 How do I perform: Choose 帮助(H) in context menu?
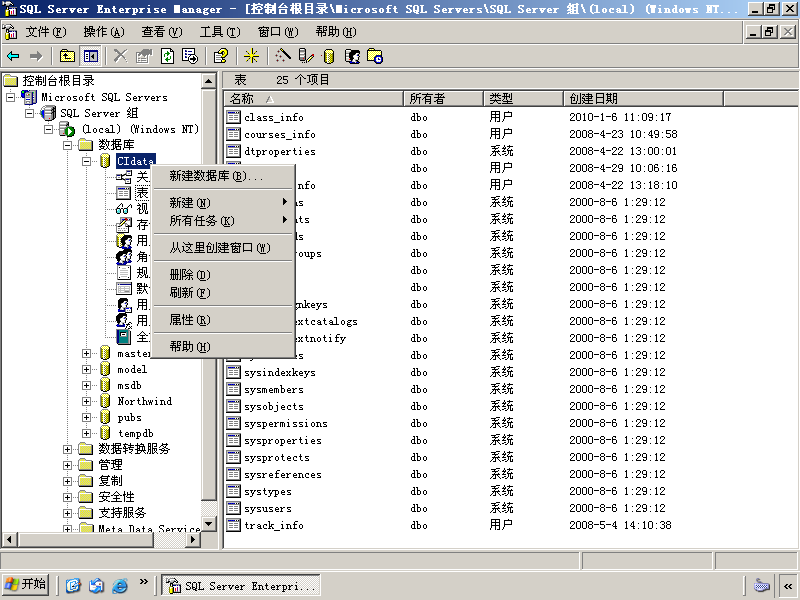click(223, 347)
